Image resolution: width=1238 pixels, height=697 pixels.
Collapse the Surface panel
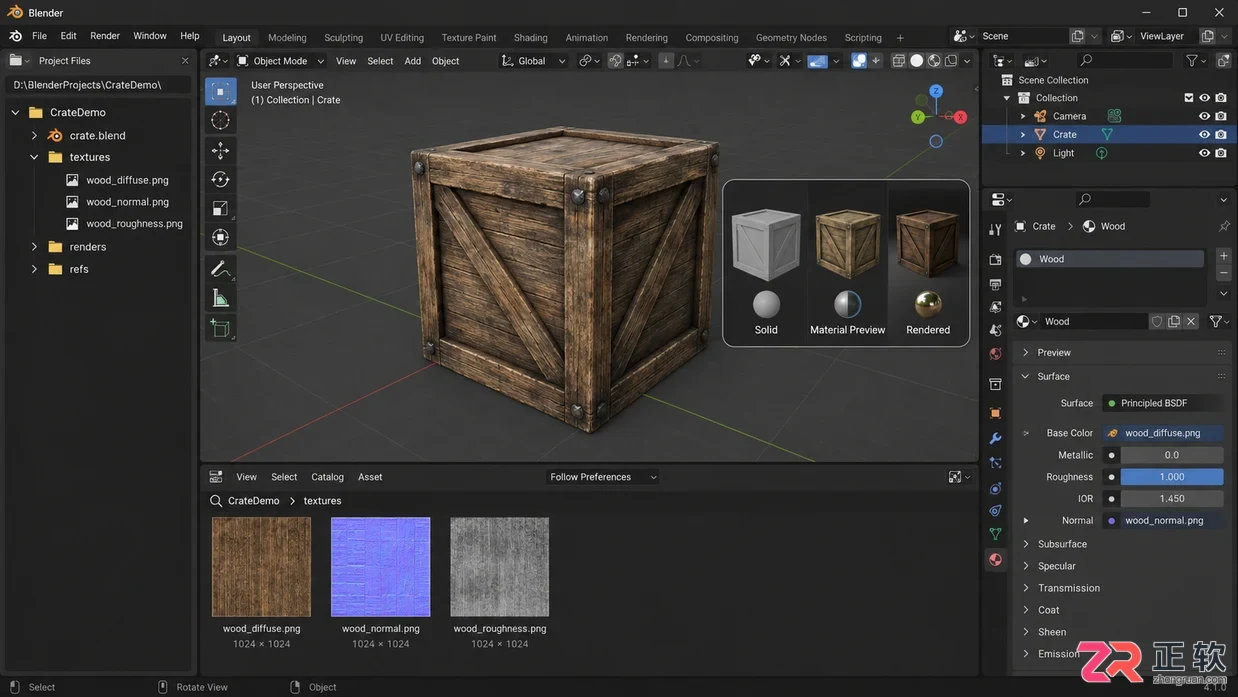point(1026,377)
